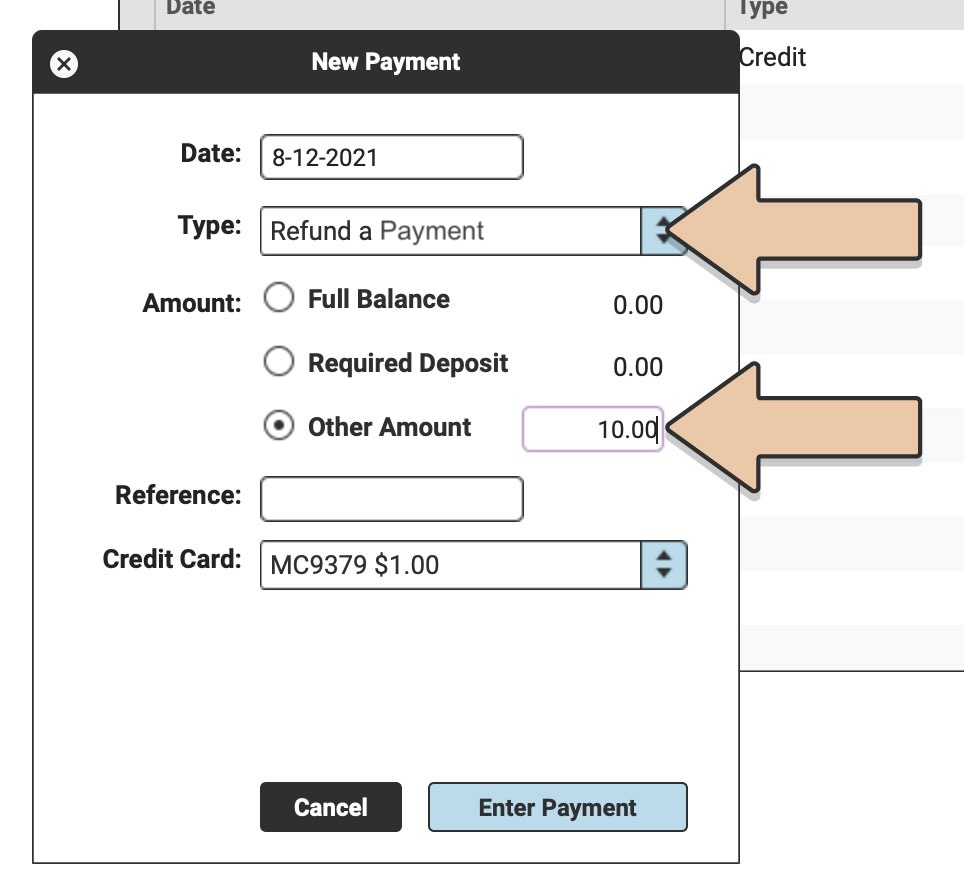Open the Type dropdown showing Refund a Payment
Screen dimensions: 964x888
pyautogui.click(x=450, y=231)
